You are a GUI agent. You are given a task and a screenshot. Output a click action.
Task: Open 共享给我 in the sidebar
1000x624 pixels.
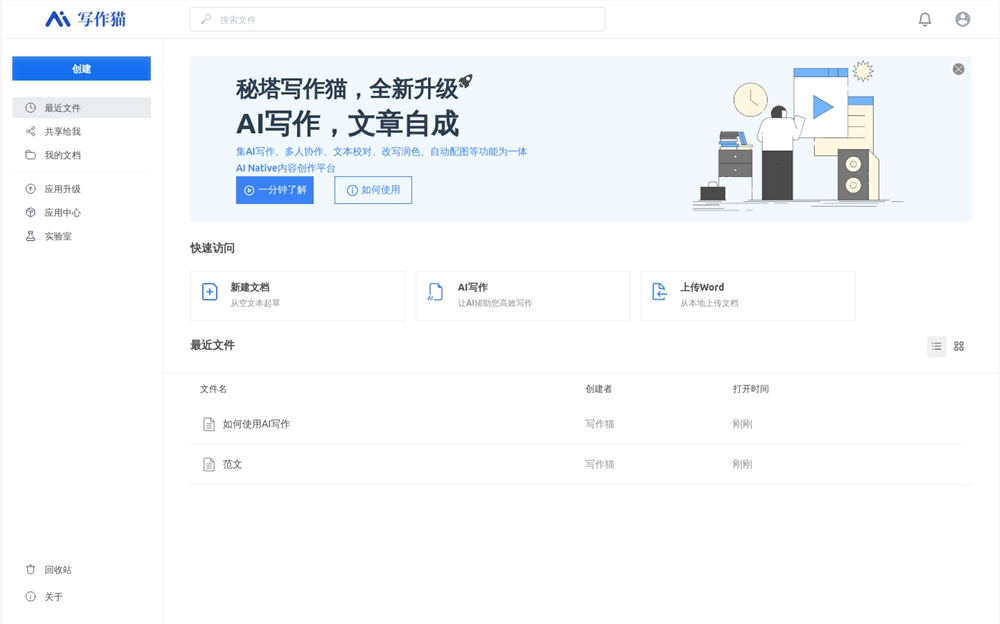[x=62, y=132]
